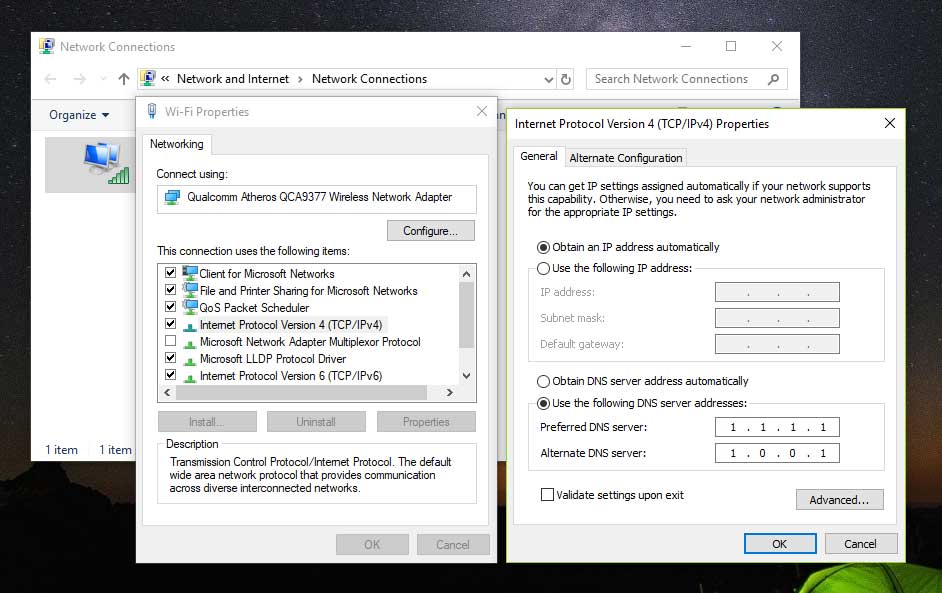Viewport: 942px width, 593px height.
Task: Go up one level with Up arrow
Action: tap(124, 79)
